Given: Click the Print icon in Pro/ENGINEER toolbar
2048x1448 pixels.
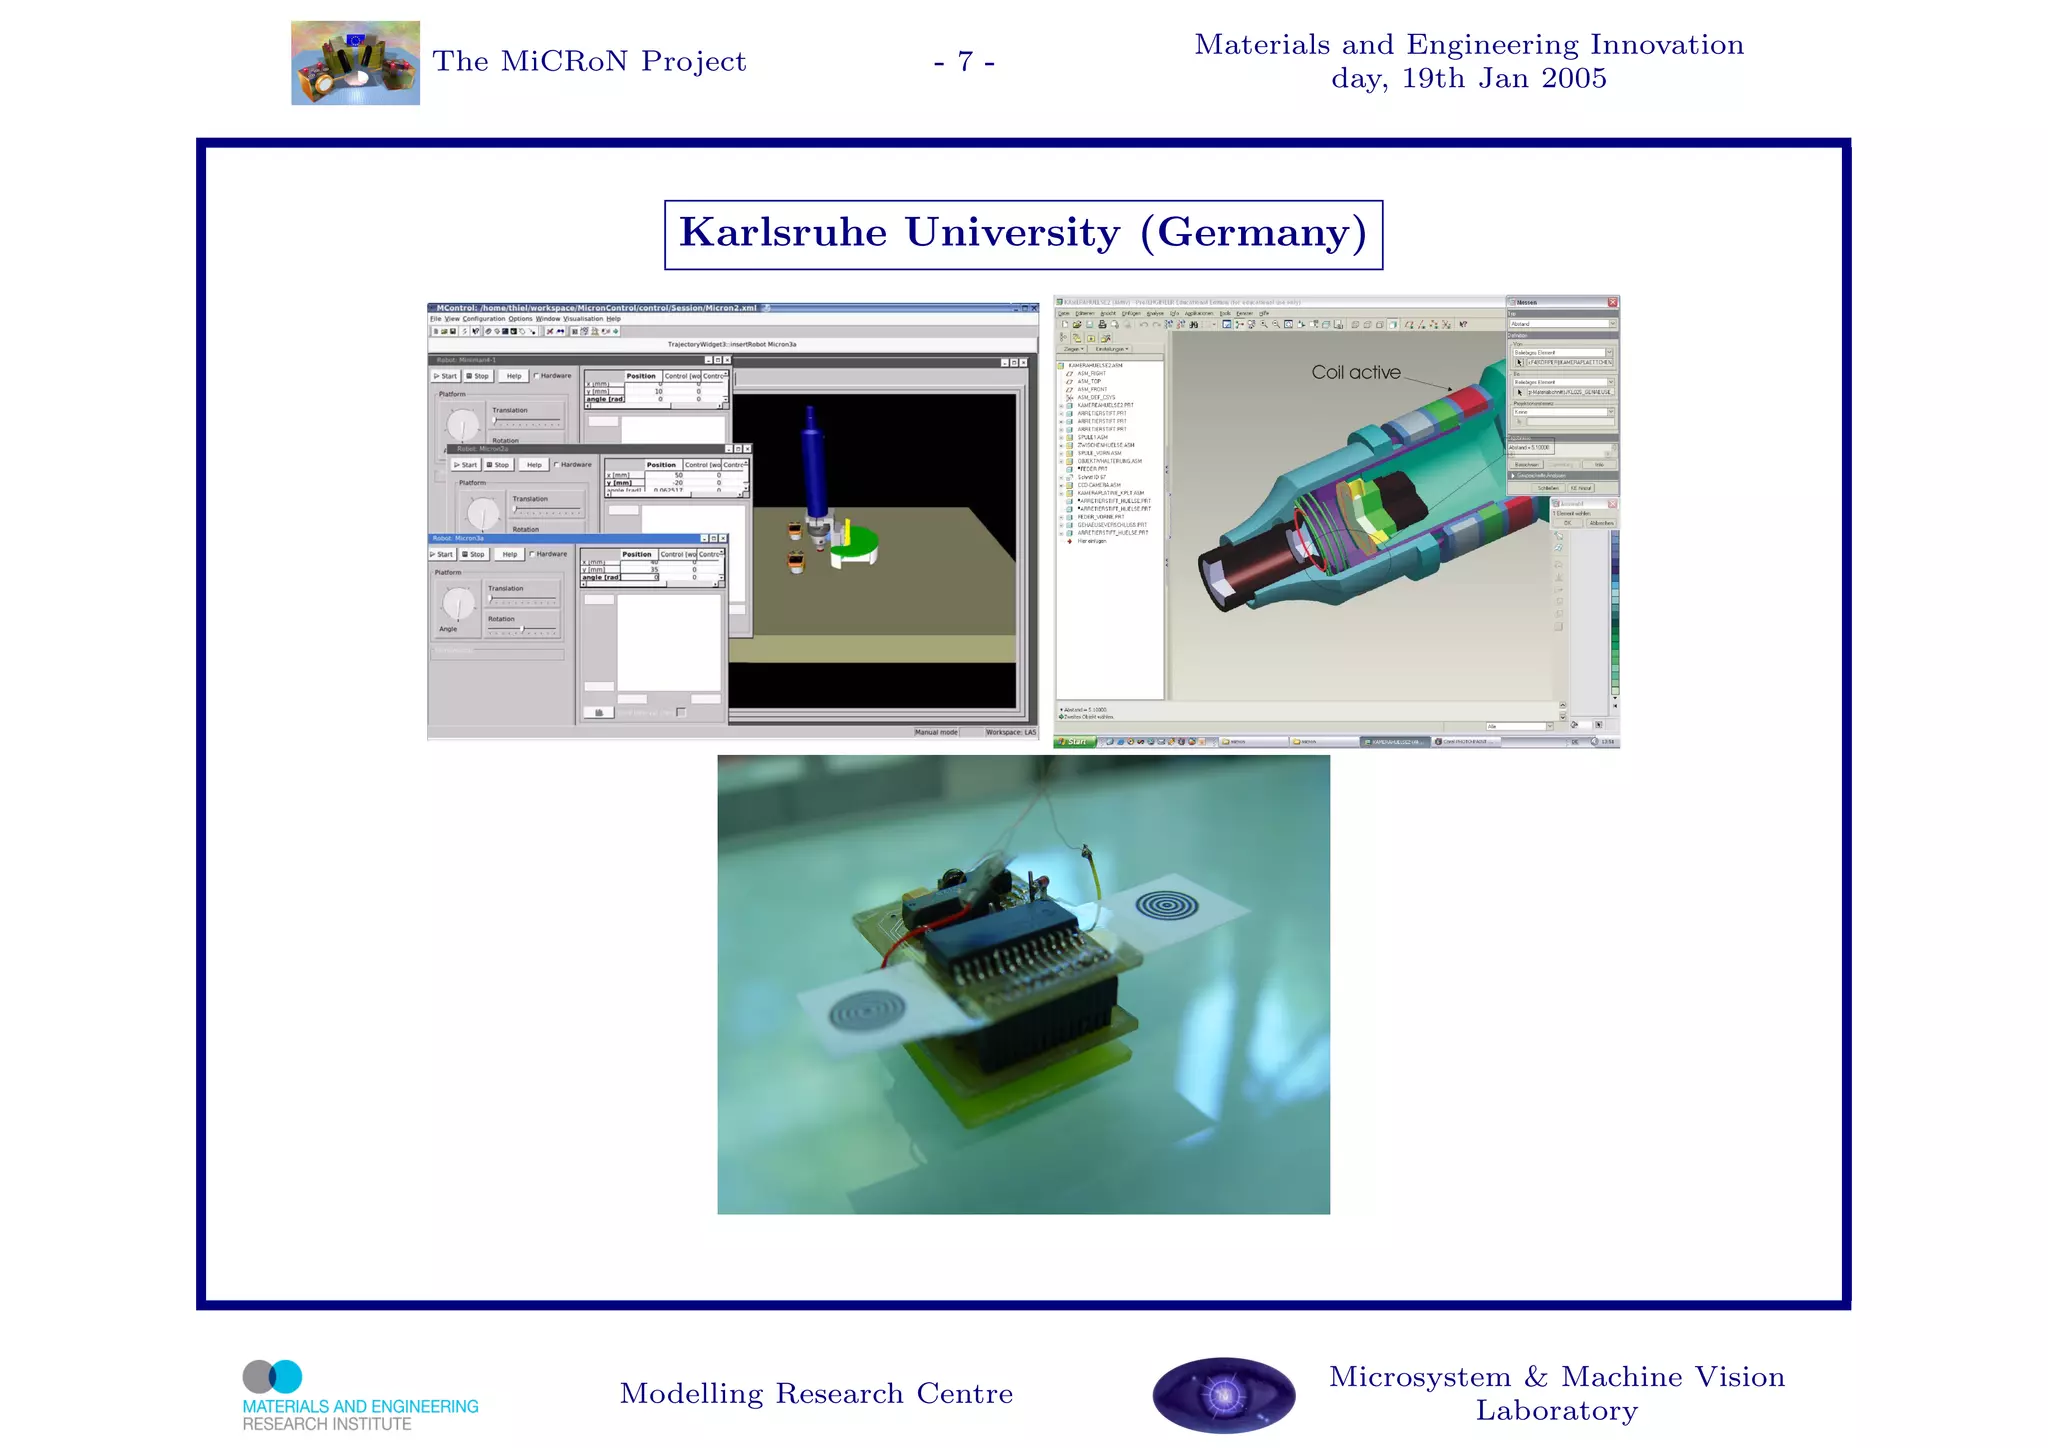Looking at the screenshot, I should click(1102, 324).
